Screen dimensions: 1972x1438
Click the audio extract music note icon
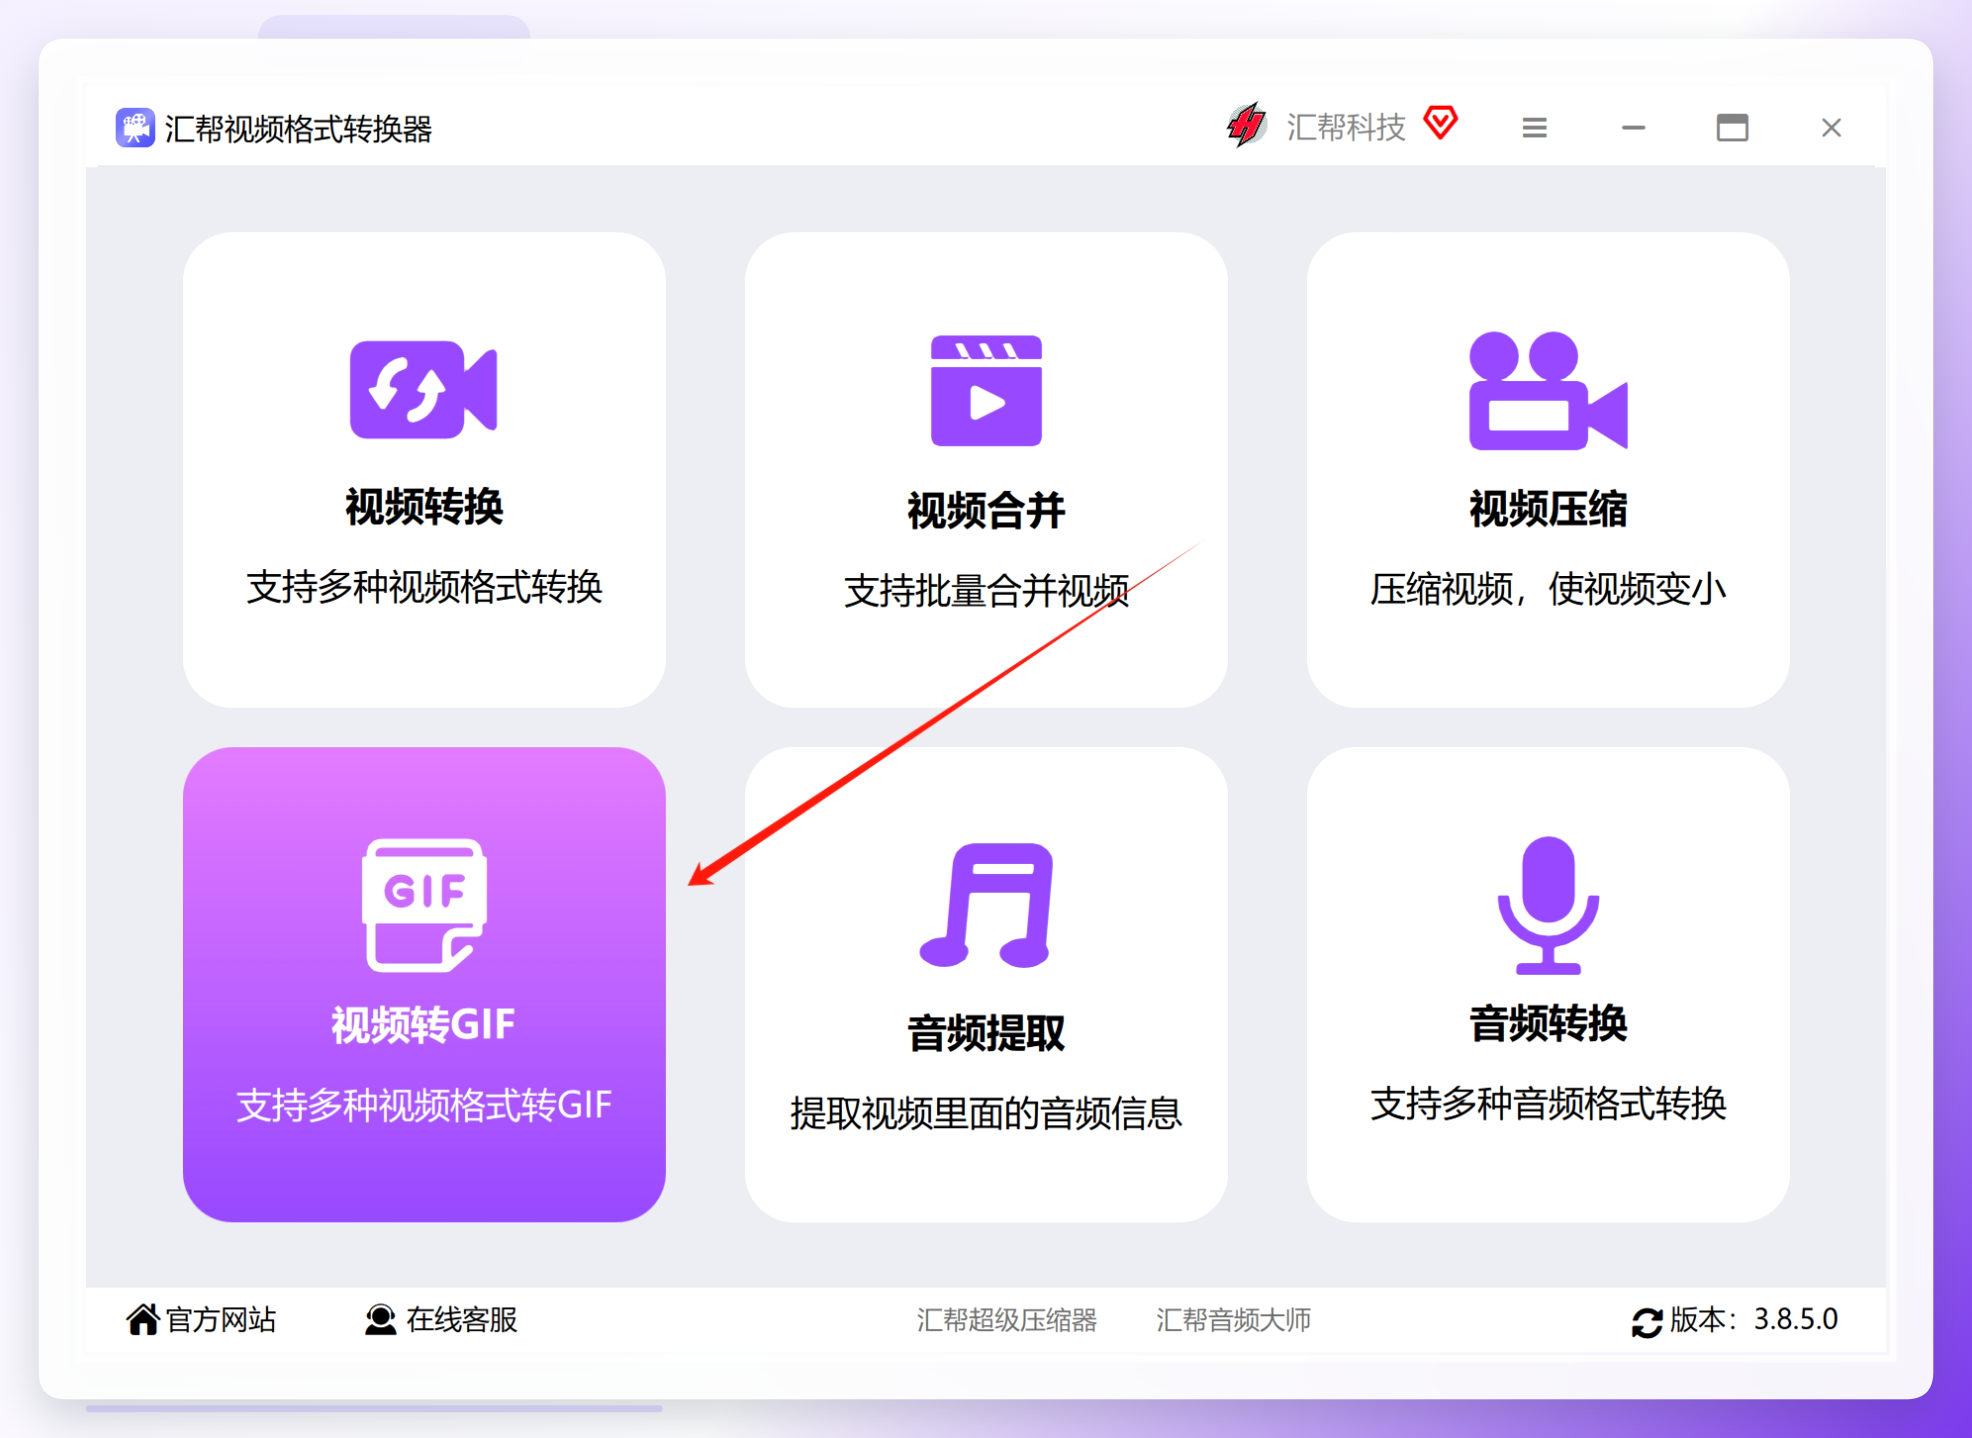(x=986, y=905)
